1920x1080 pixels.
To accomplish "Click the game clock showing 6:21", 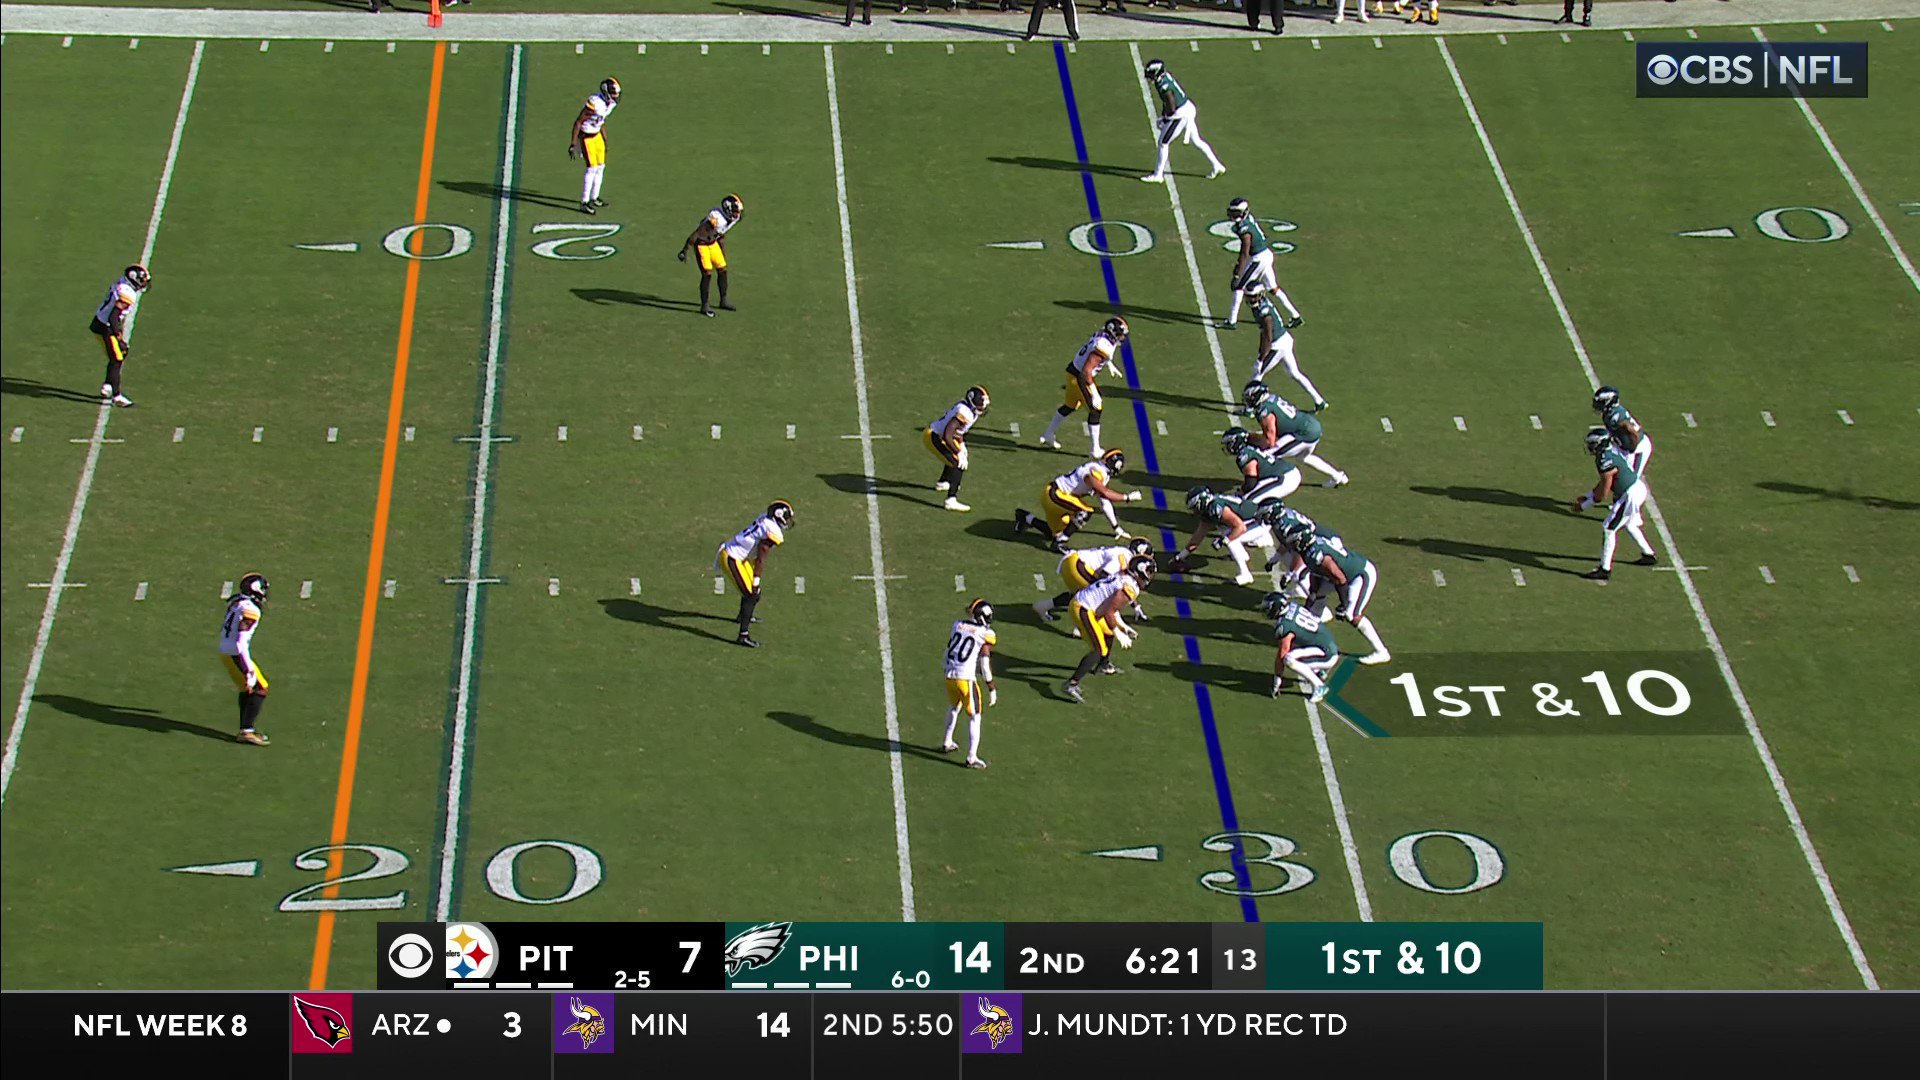I will [1163, 957].
